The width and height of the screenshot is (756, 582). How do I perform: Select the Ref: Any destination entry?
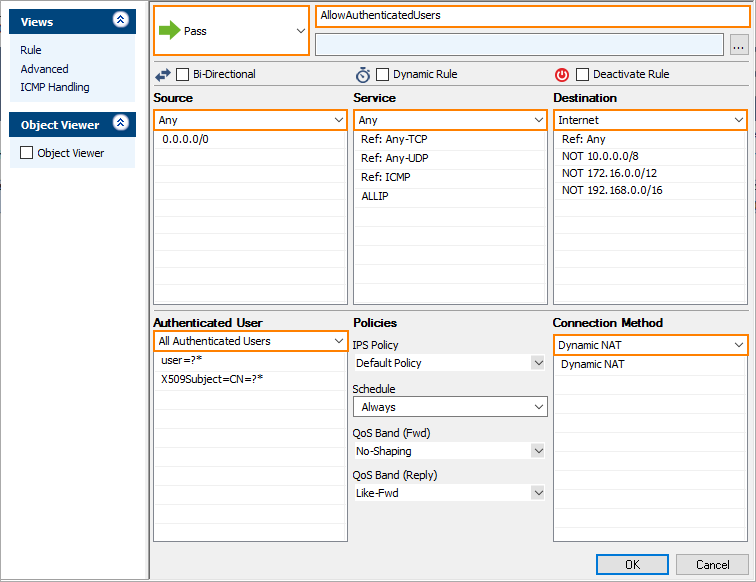pyautogui.click(x=650, y=139)
